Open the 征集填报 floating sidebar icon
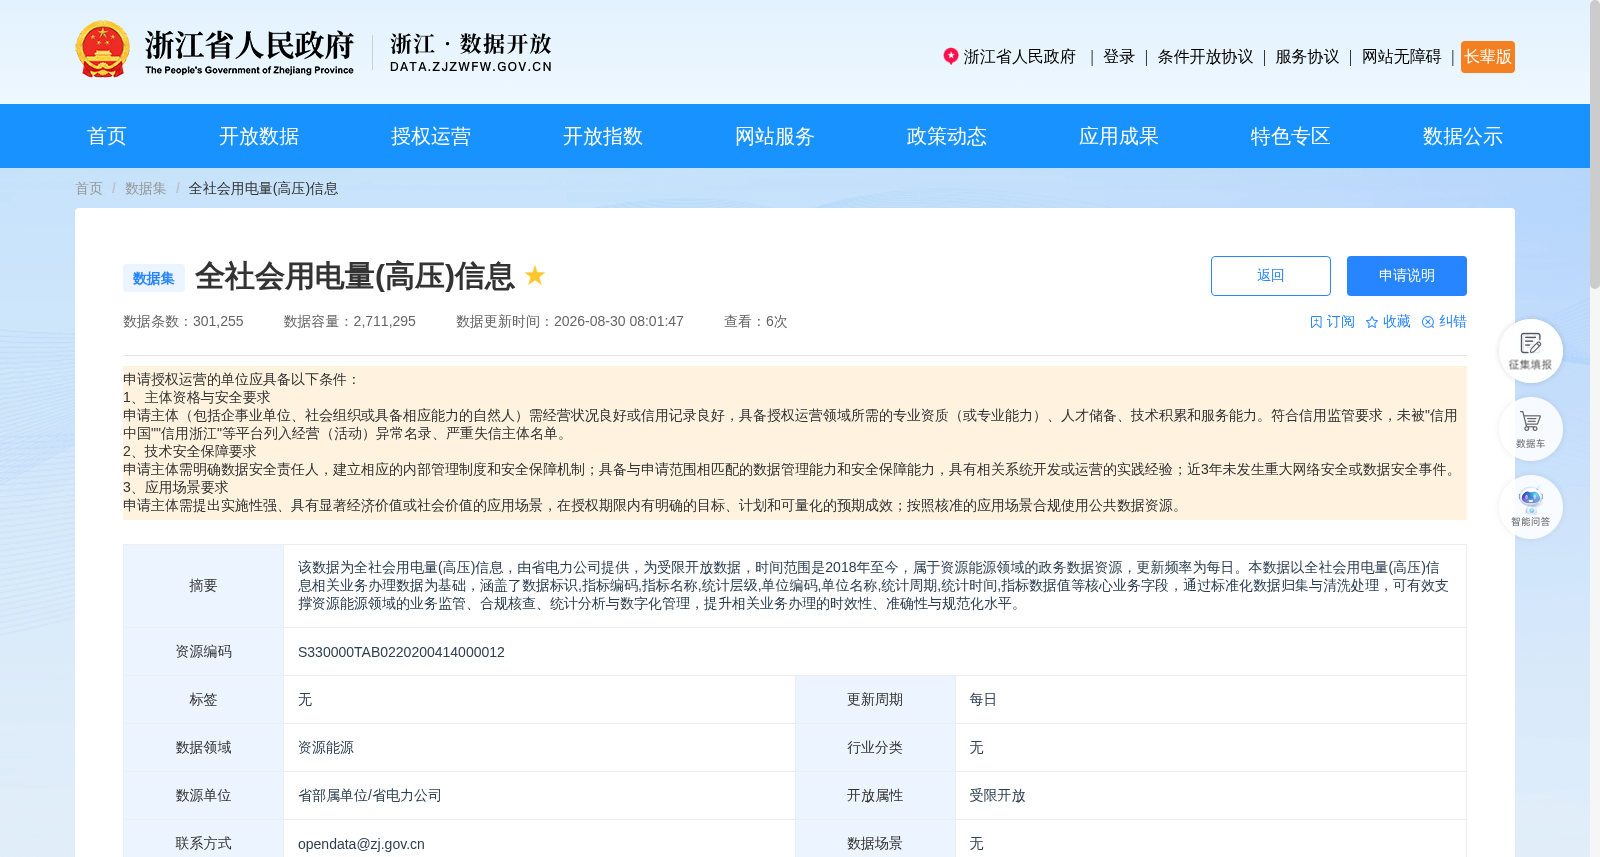 (1530, 351)
